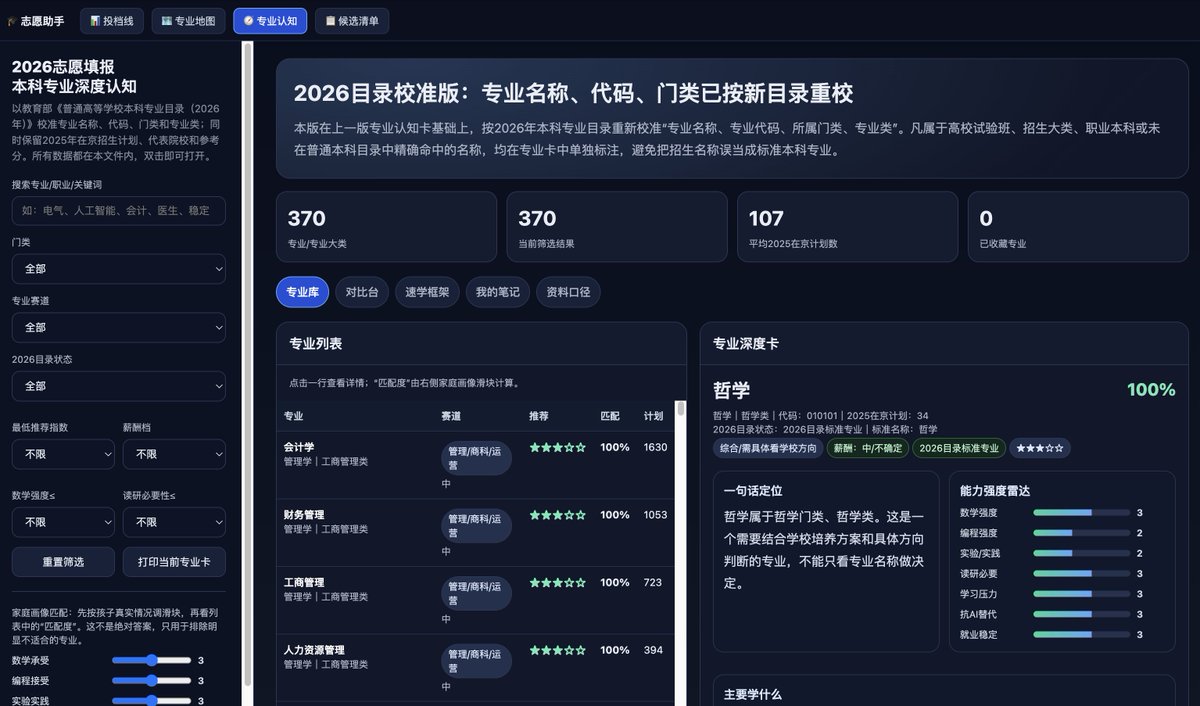Click 打印当前专业卡 button
Screen dimensions: 1200x706
click(x=174, y=562)
